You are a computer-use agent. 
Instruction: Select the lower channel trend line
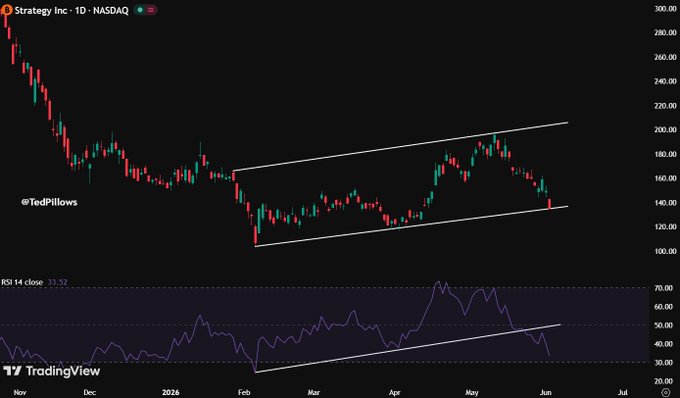pos(411,226)
